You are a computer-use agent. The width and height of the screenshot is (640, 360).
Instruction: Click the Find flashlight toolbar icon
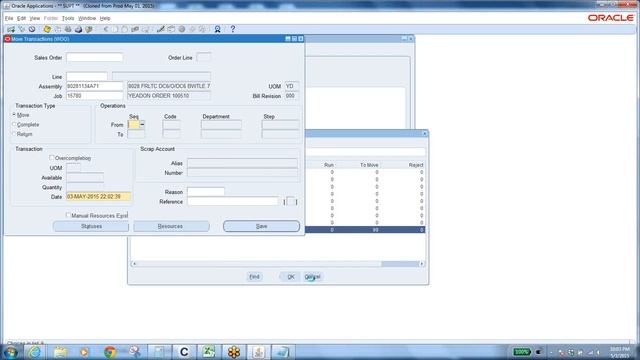pyautogui.click(x=22, y=29)
